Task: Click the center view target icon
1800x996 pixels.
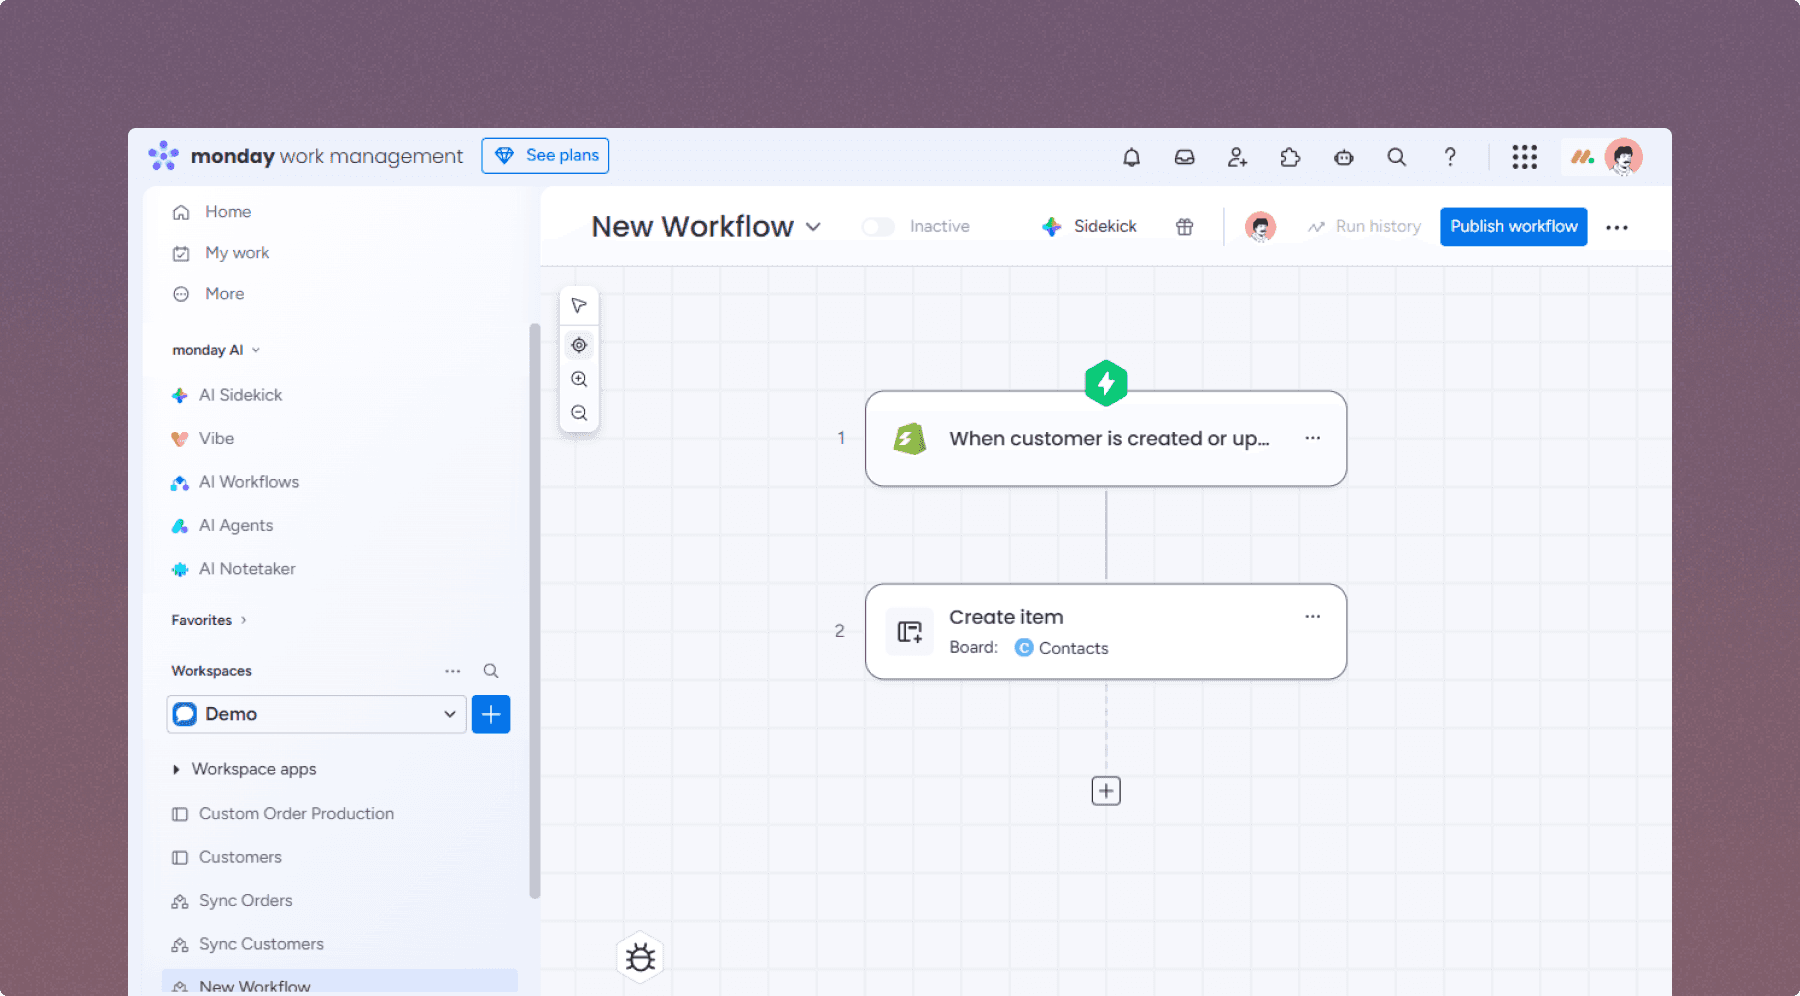Action: pos(579,345)
